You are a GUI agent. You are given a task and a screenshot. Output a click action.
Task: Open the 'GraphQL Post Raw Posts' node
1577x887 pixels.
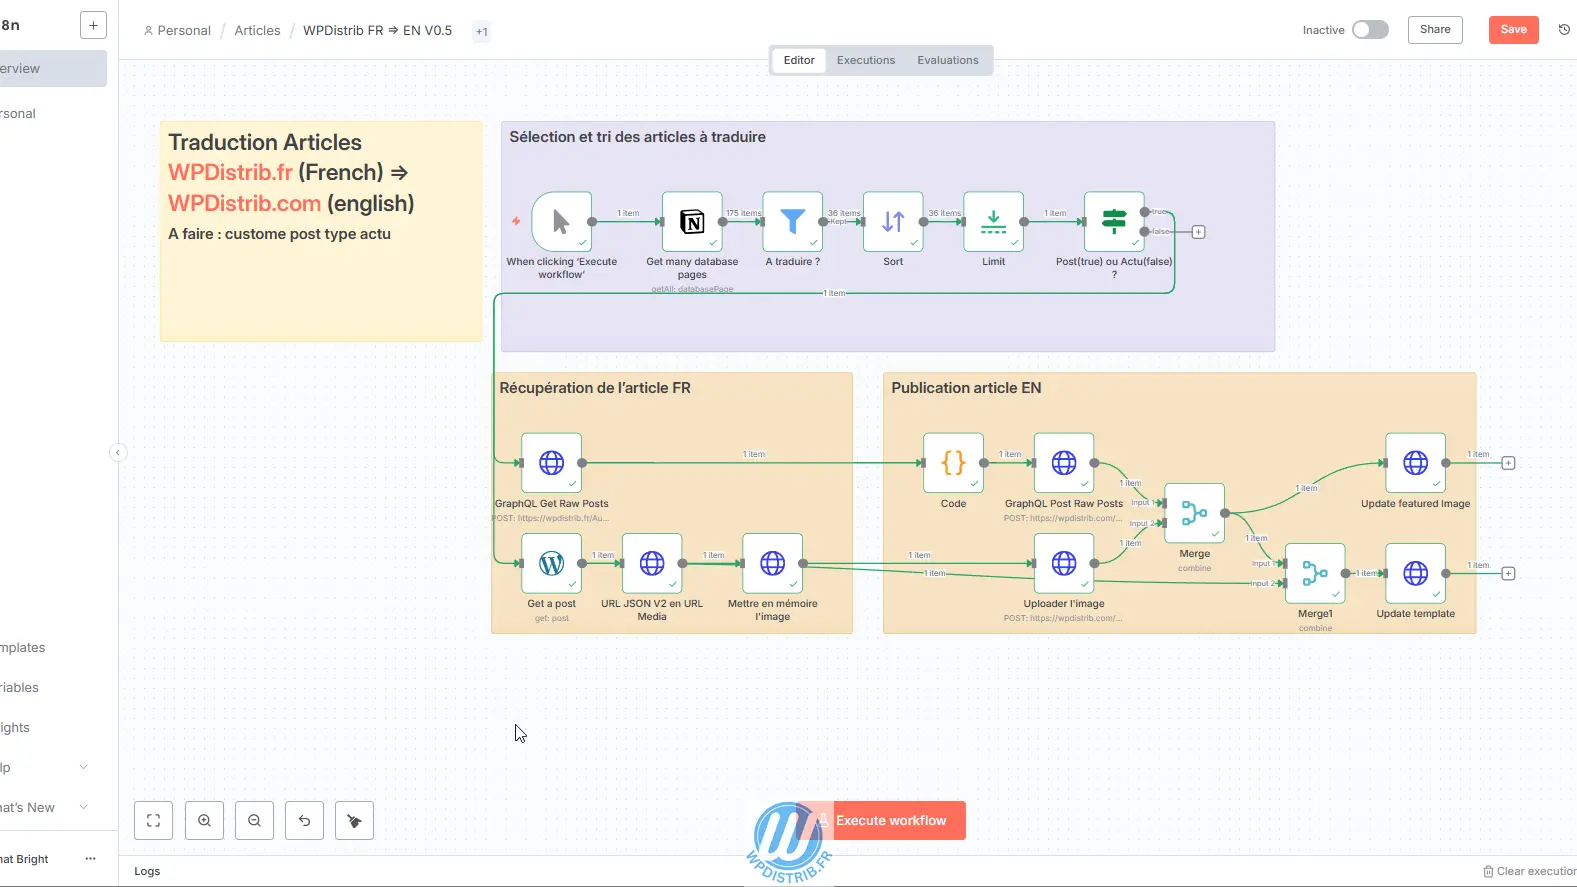click(x=1064, y=463)
